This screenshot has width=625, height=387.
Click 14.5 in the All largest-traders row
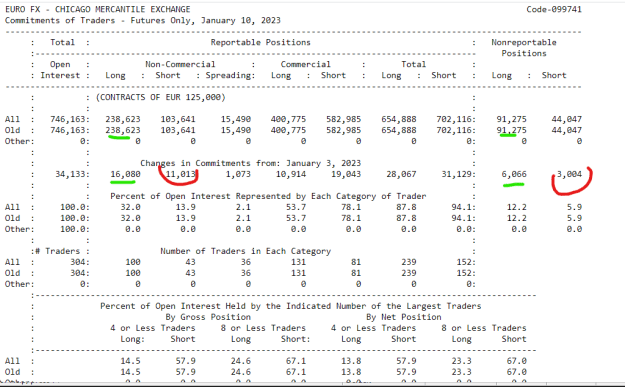click(130, 361)
